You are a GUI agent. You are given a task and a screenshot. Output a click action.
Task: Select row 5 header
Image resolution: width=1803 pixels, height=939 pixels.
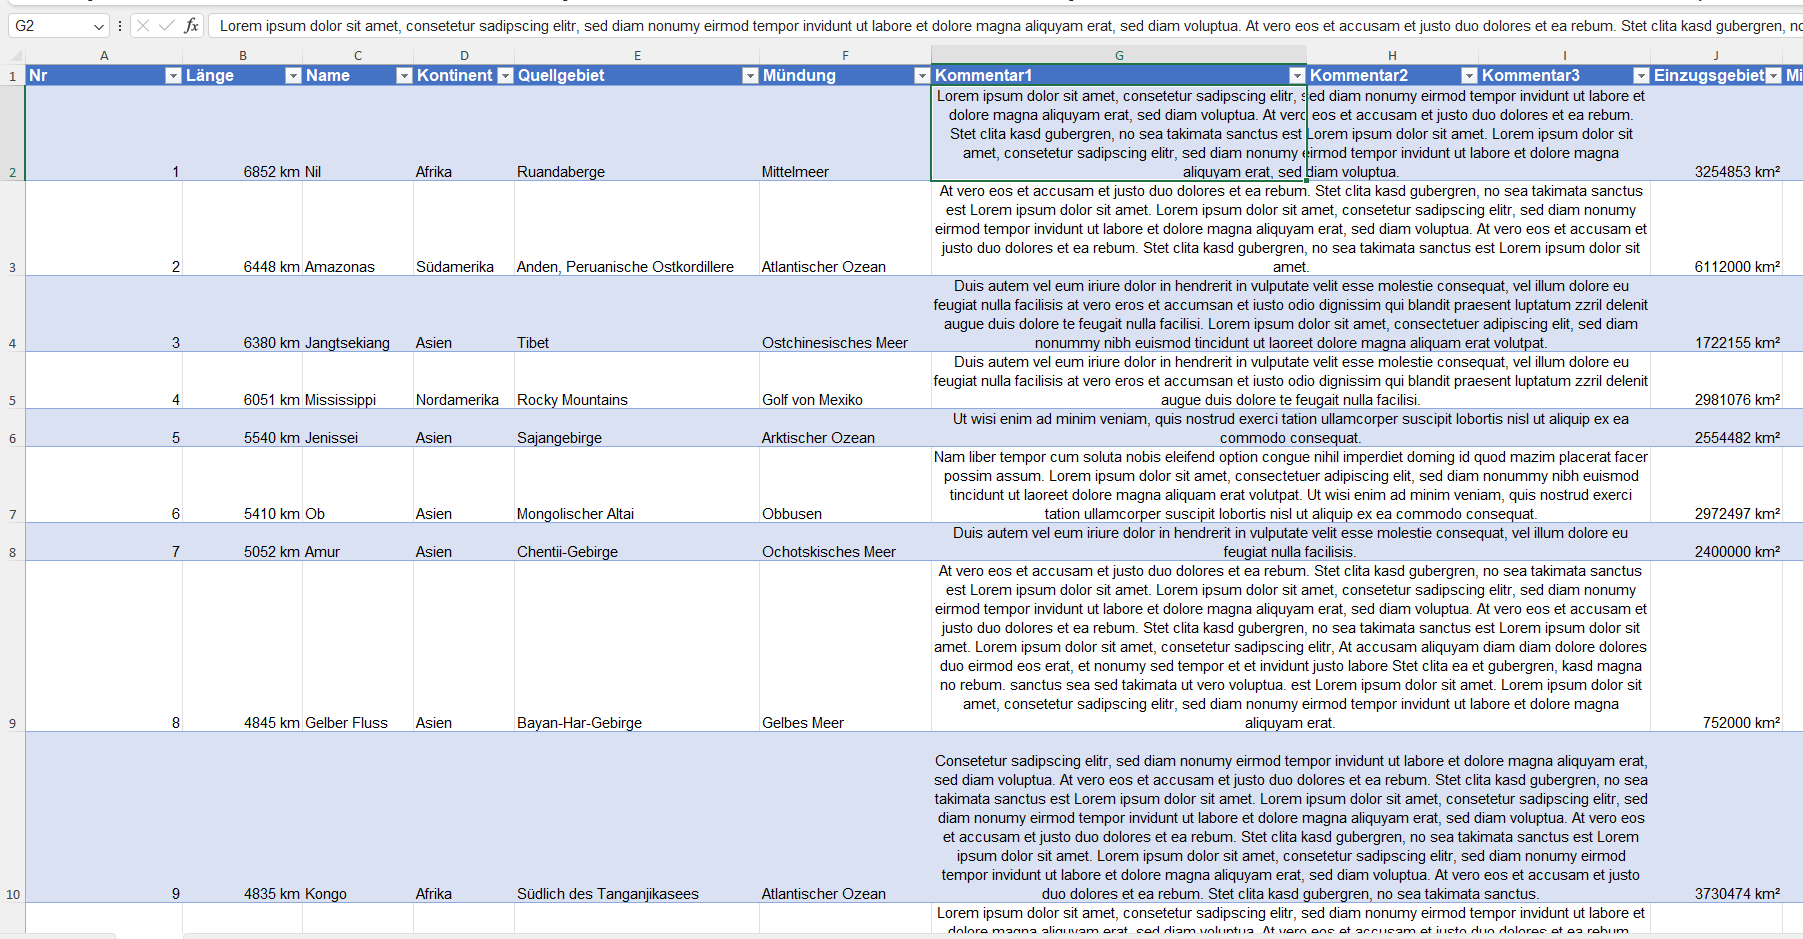coord(12,400)
